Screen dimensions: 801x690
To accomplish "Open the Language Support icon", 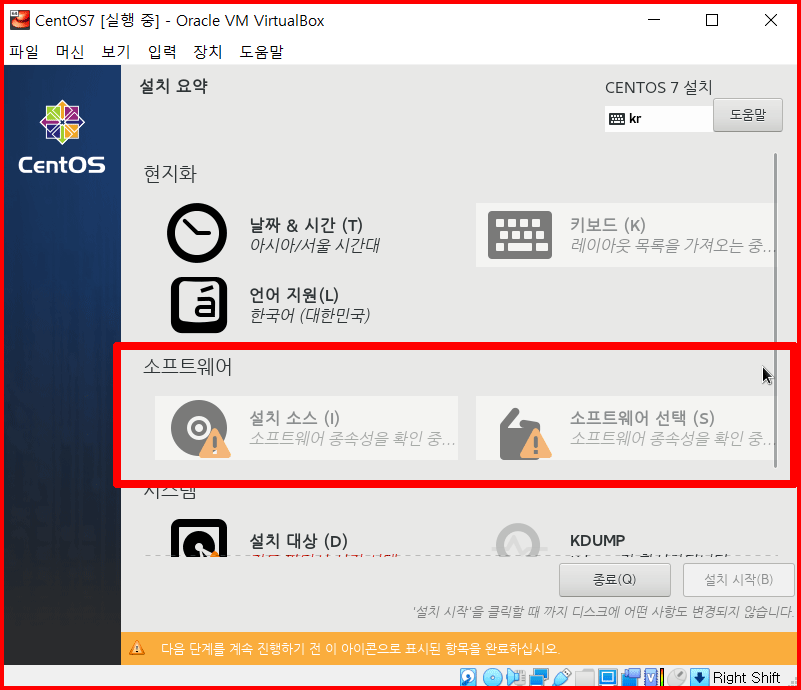I will click(x=199, y=305).
